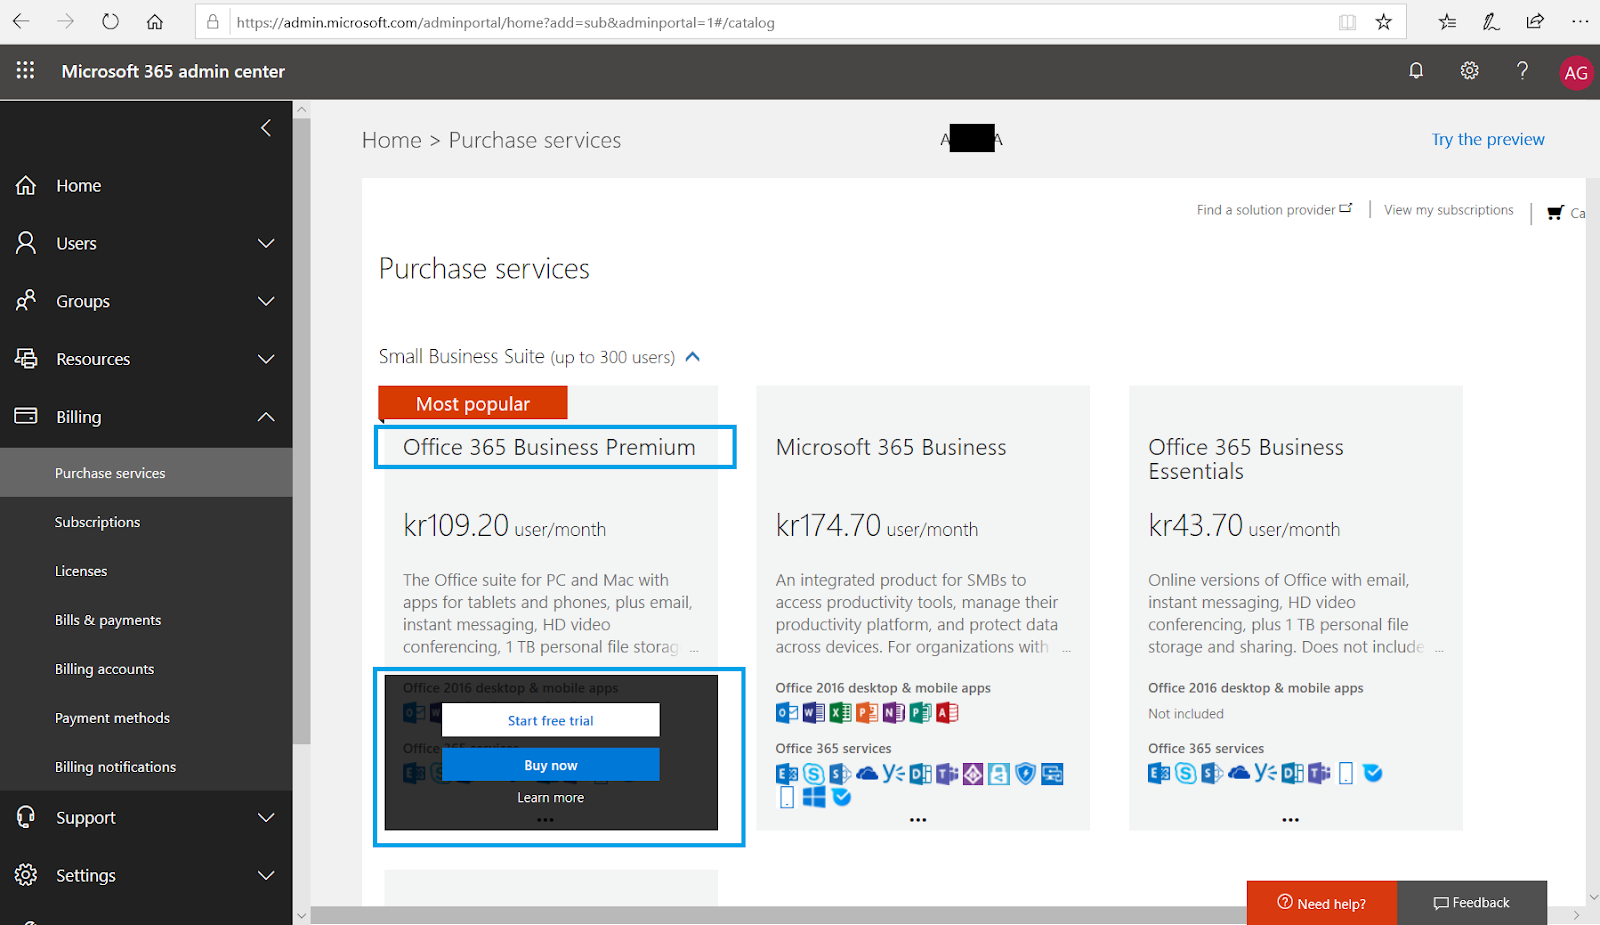
Task: Expand more details on Microsoft 365 Business card
Action: pos(918,820)
